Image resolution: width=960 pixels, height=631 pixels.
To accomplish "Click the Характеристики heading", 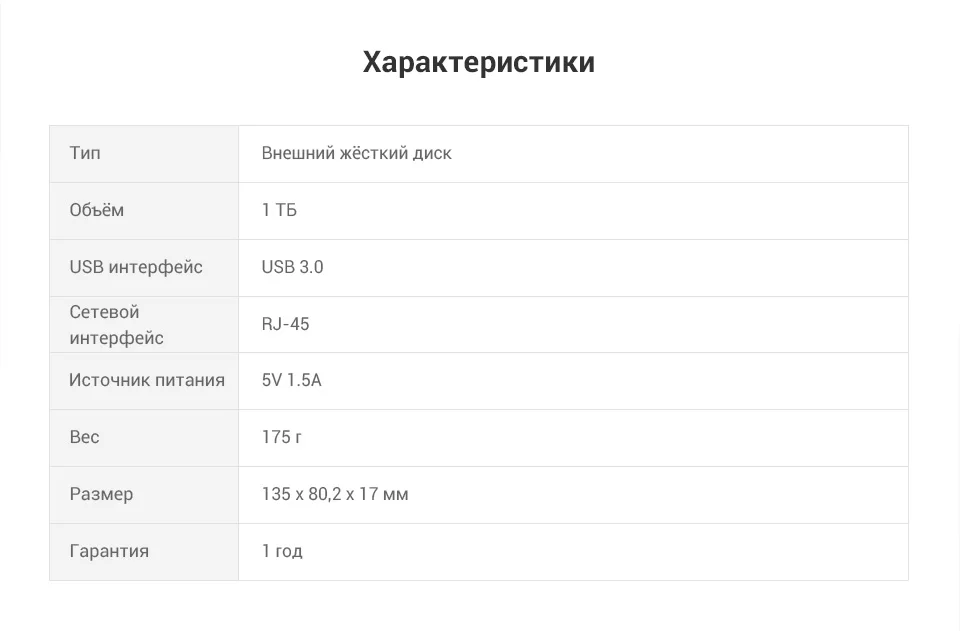I will tap(479, 62).
